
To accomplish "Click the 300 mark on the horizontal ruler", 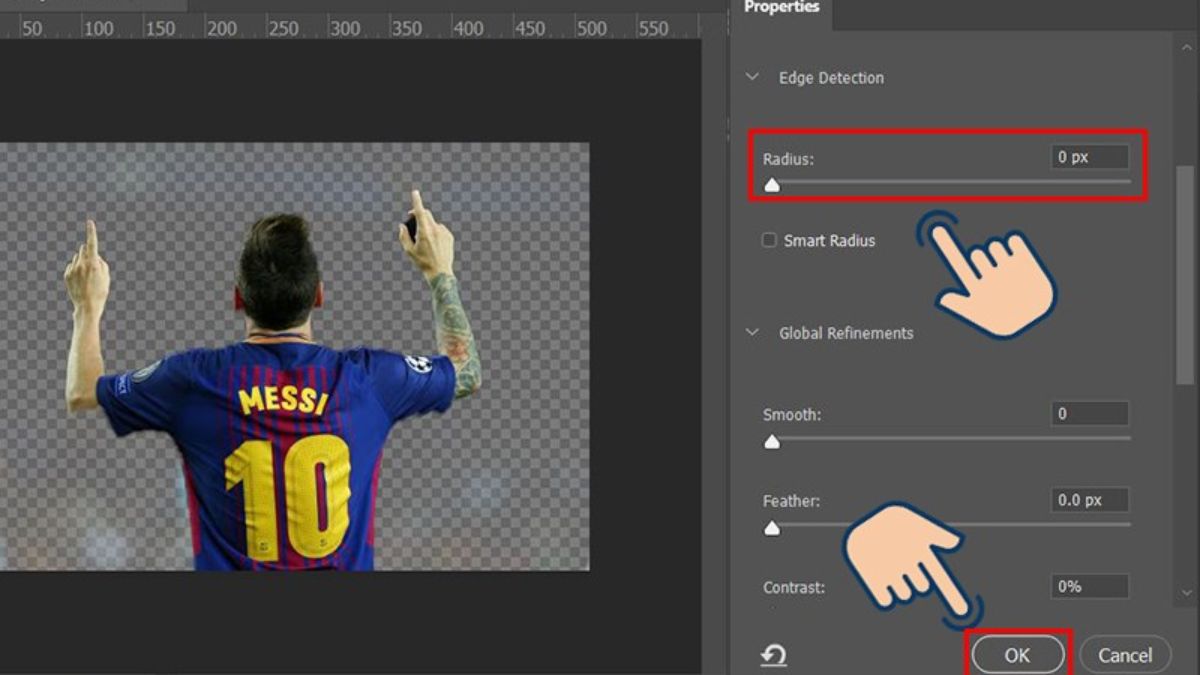I will [344, 29].
